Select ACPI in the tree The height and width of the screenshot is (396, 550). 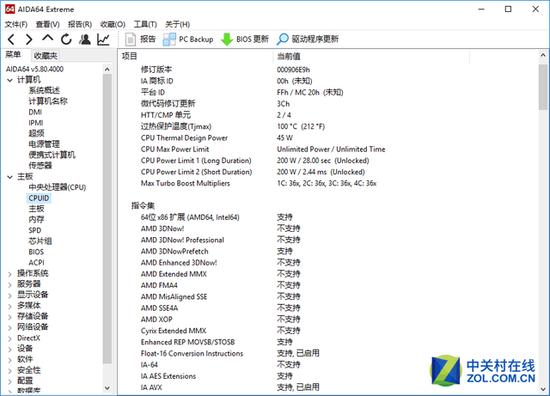pos(36,263)
